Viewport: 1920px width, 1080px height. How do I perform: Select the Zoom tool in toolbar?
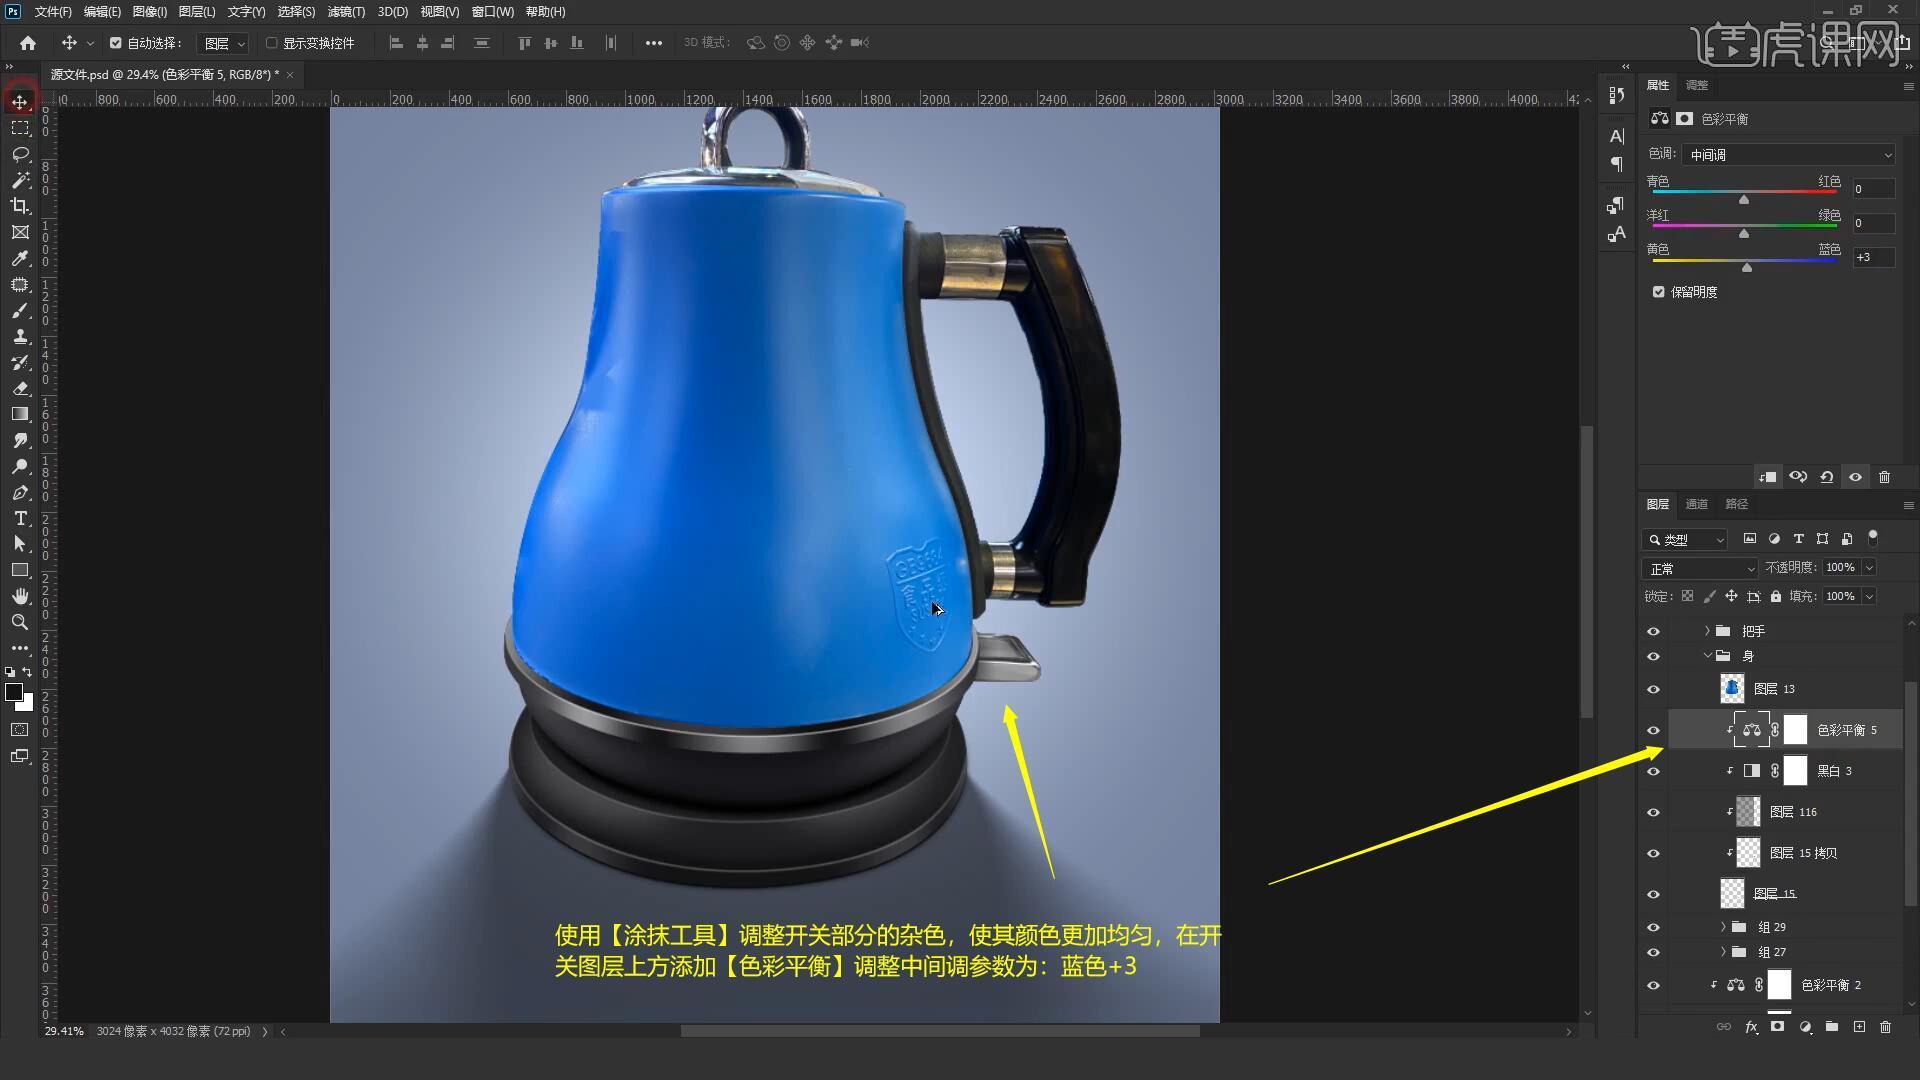click(x=20, y=622)
